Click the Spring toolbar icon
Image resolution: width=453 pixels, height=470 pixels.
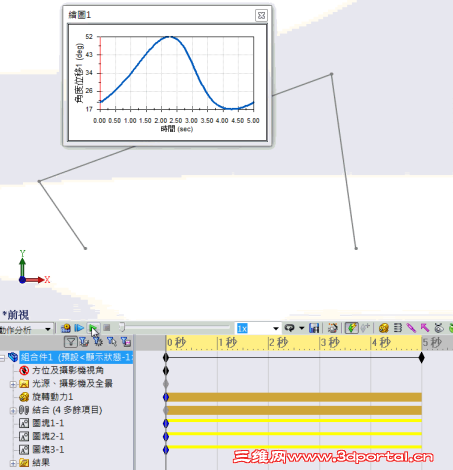point(398,328)
